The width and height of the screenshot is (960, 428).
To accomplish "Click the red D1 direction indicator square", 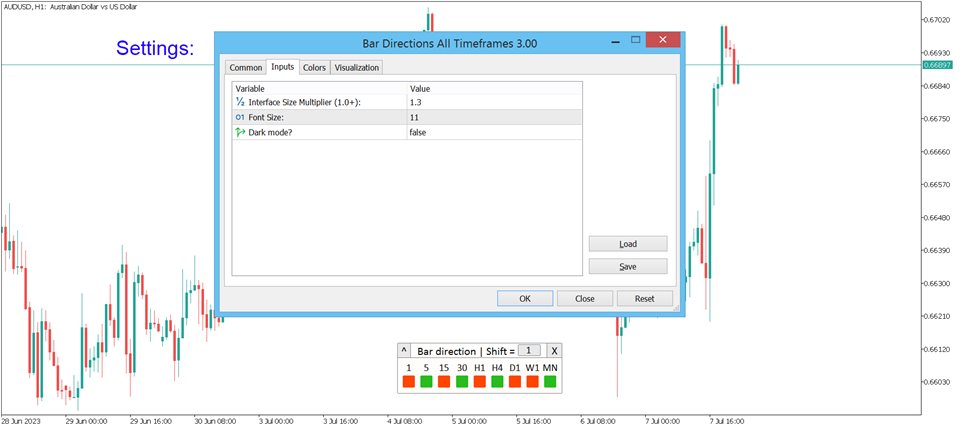I will click(x=514, y=382).
